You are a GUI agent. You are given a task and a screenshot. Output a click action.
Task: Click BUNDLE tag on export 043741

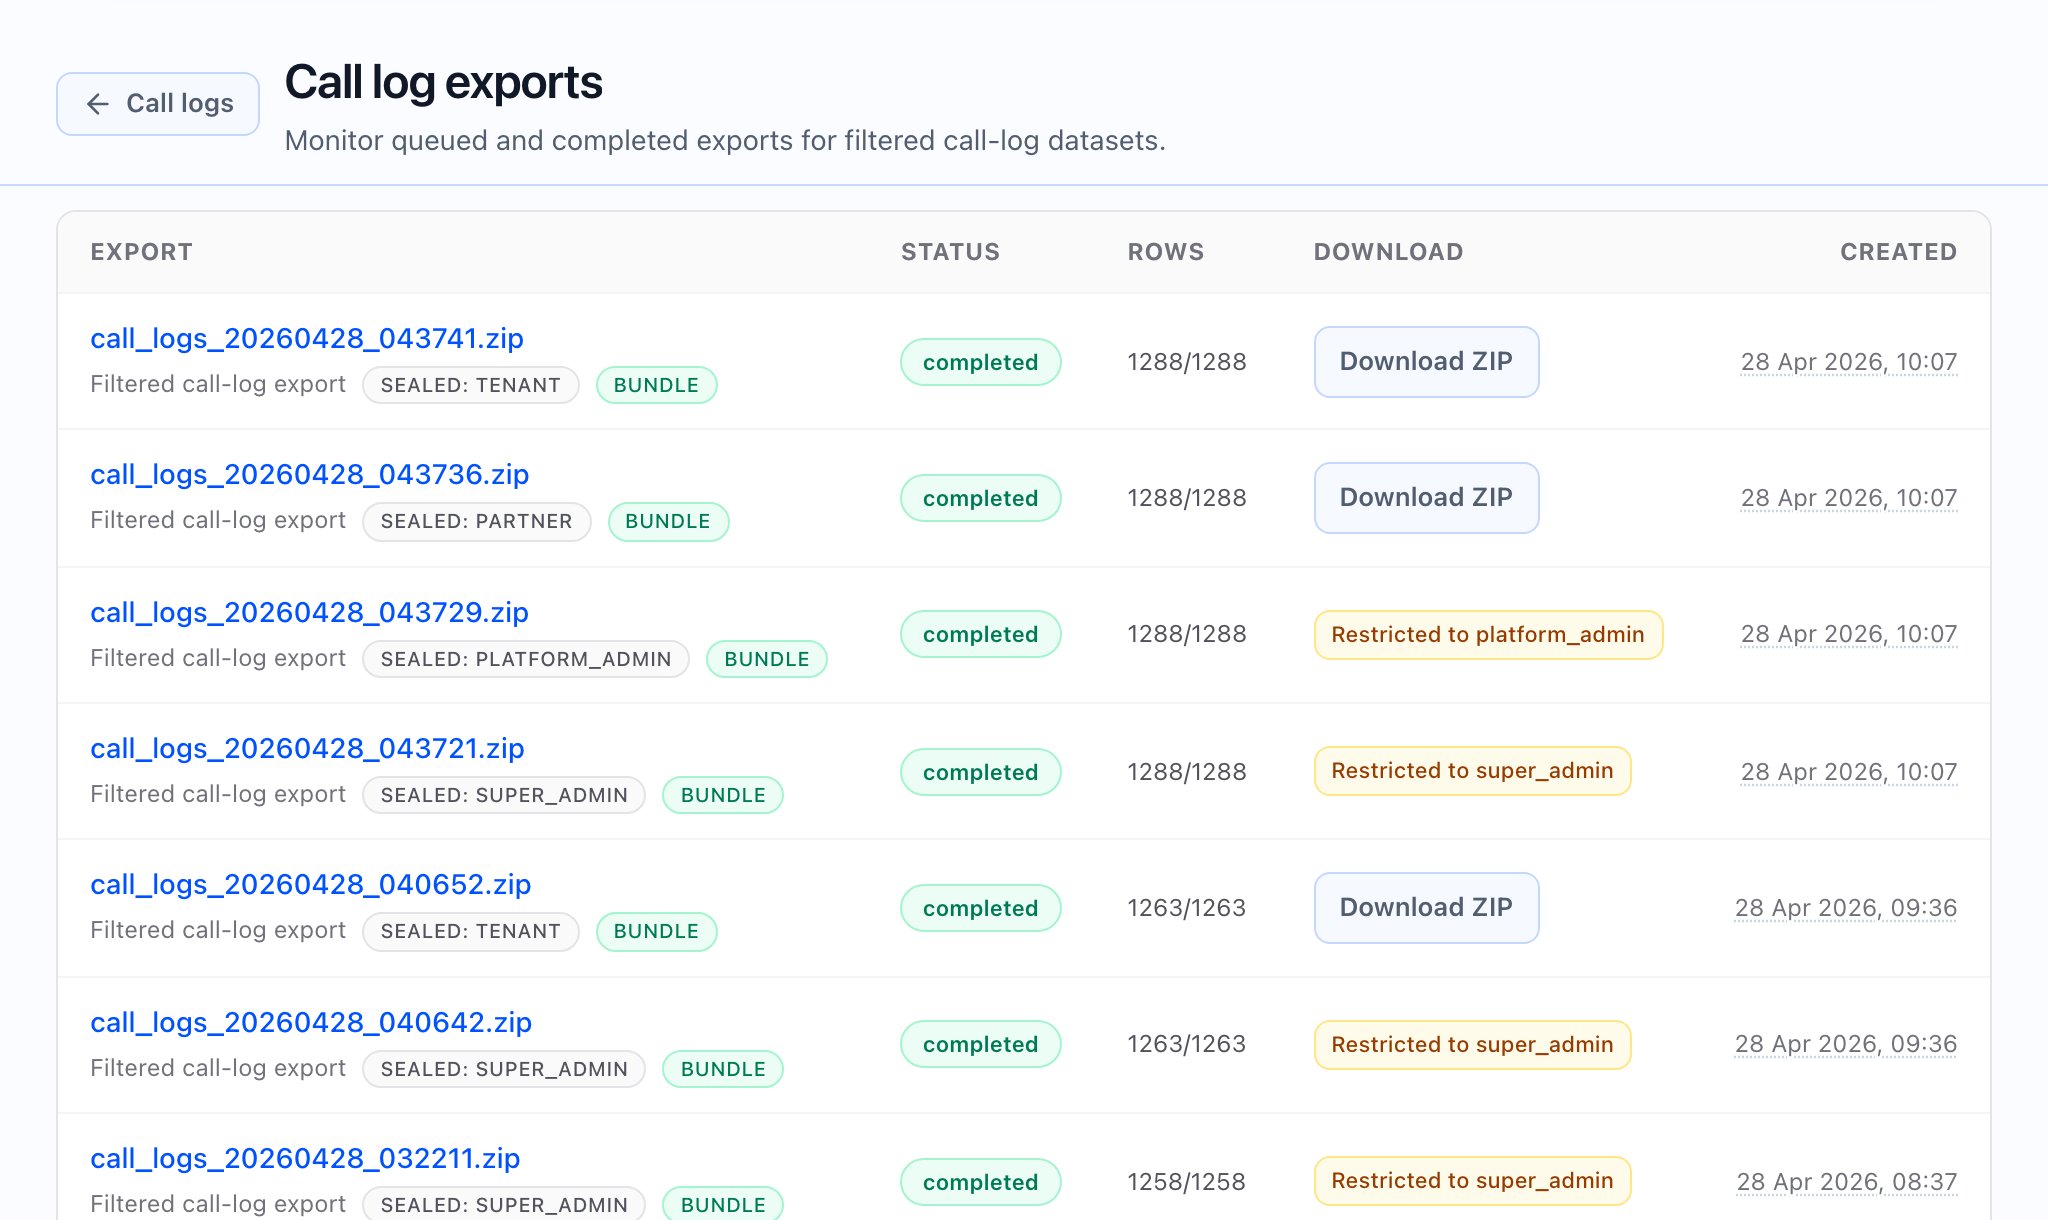click(656, 385)
